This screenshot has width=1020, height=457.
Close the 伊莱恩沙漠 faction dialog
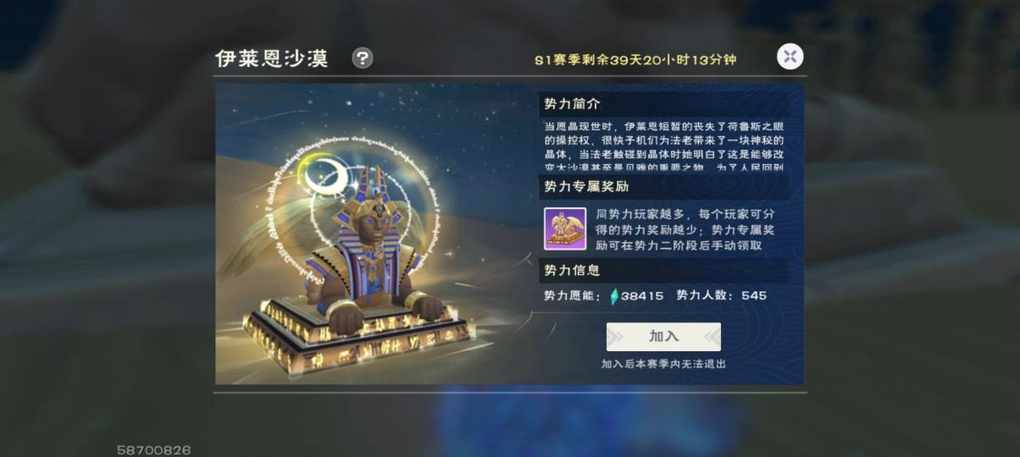[x=790, y=57]
